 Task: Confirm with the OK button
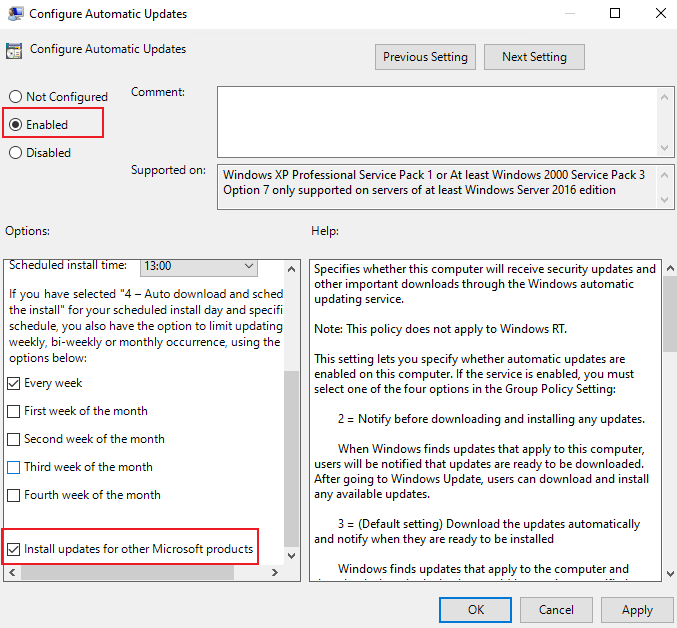pos(475,610)
